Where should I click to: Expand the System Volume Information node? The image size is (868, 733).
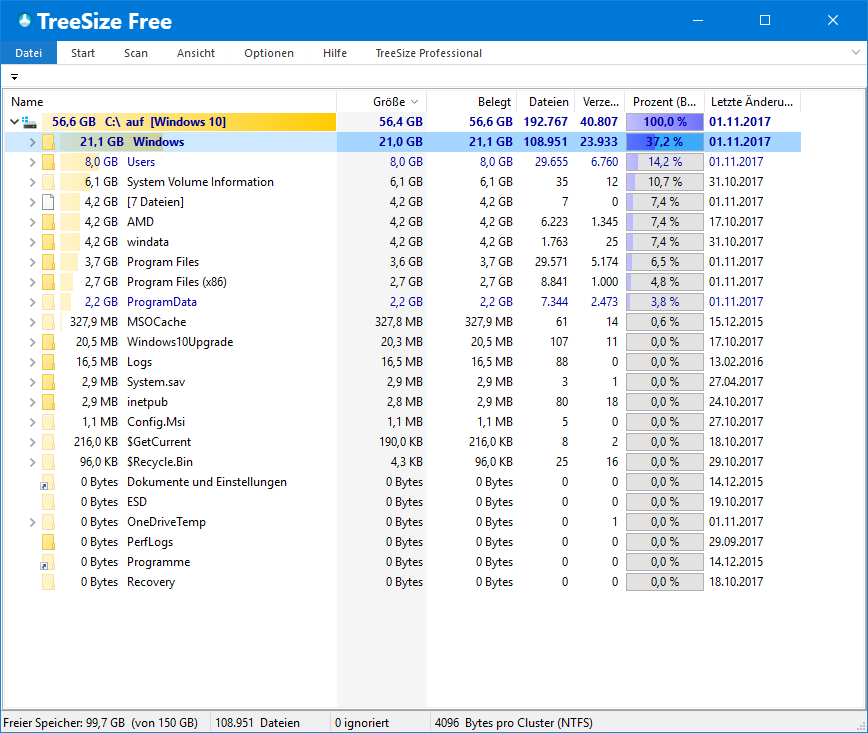pos(32,182)
